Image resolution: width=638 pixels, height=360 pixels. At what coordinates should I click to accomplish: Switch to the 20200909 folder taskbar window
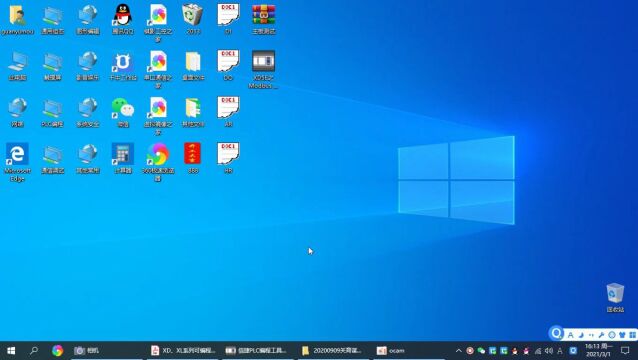click(332, 350)
